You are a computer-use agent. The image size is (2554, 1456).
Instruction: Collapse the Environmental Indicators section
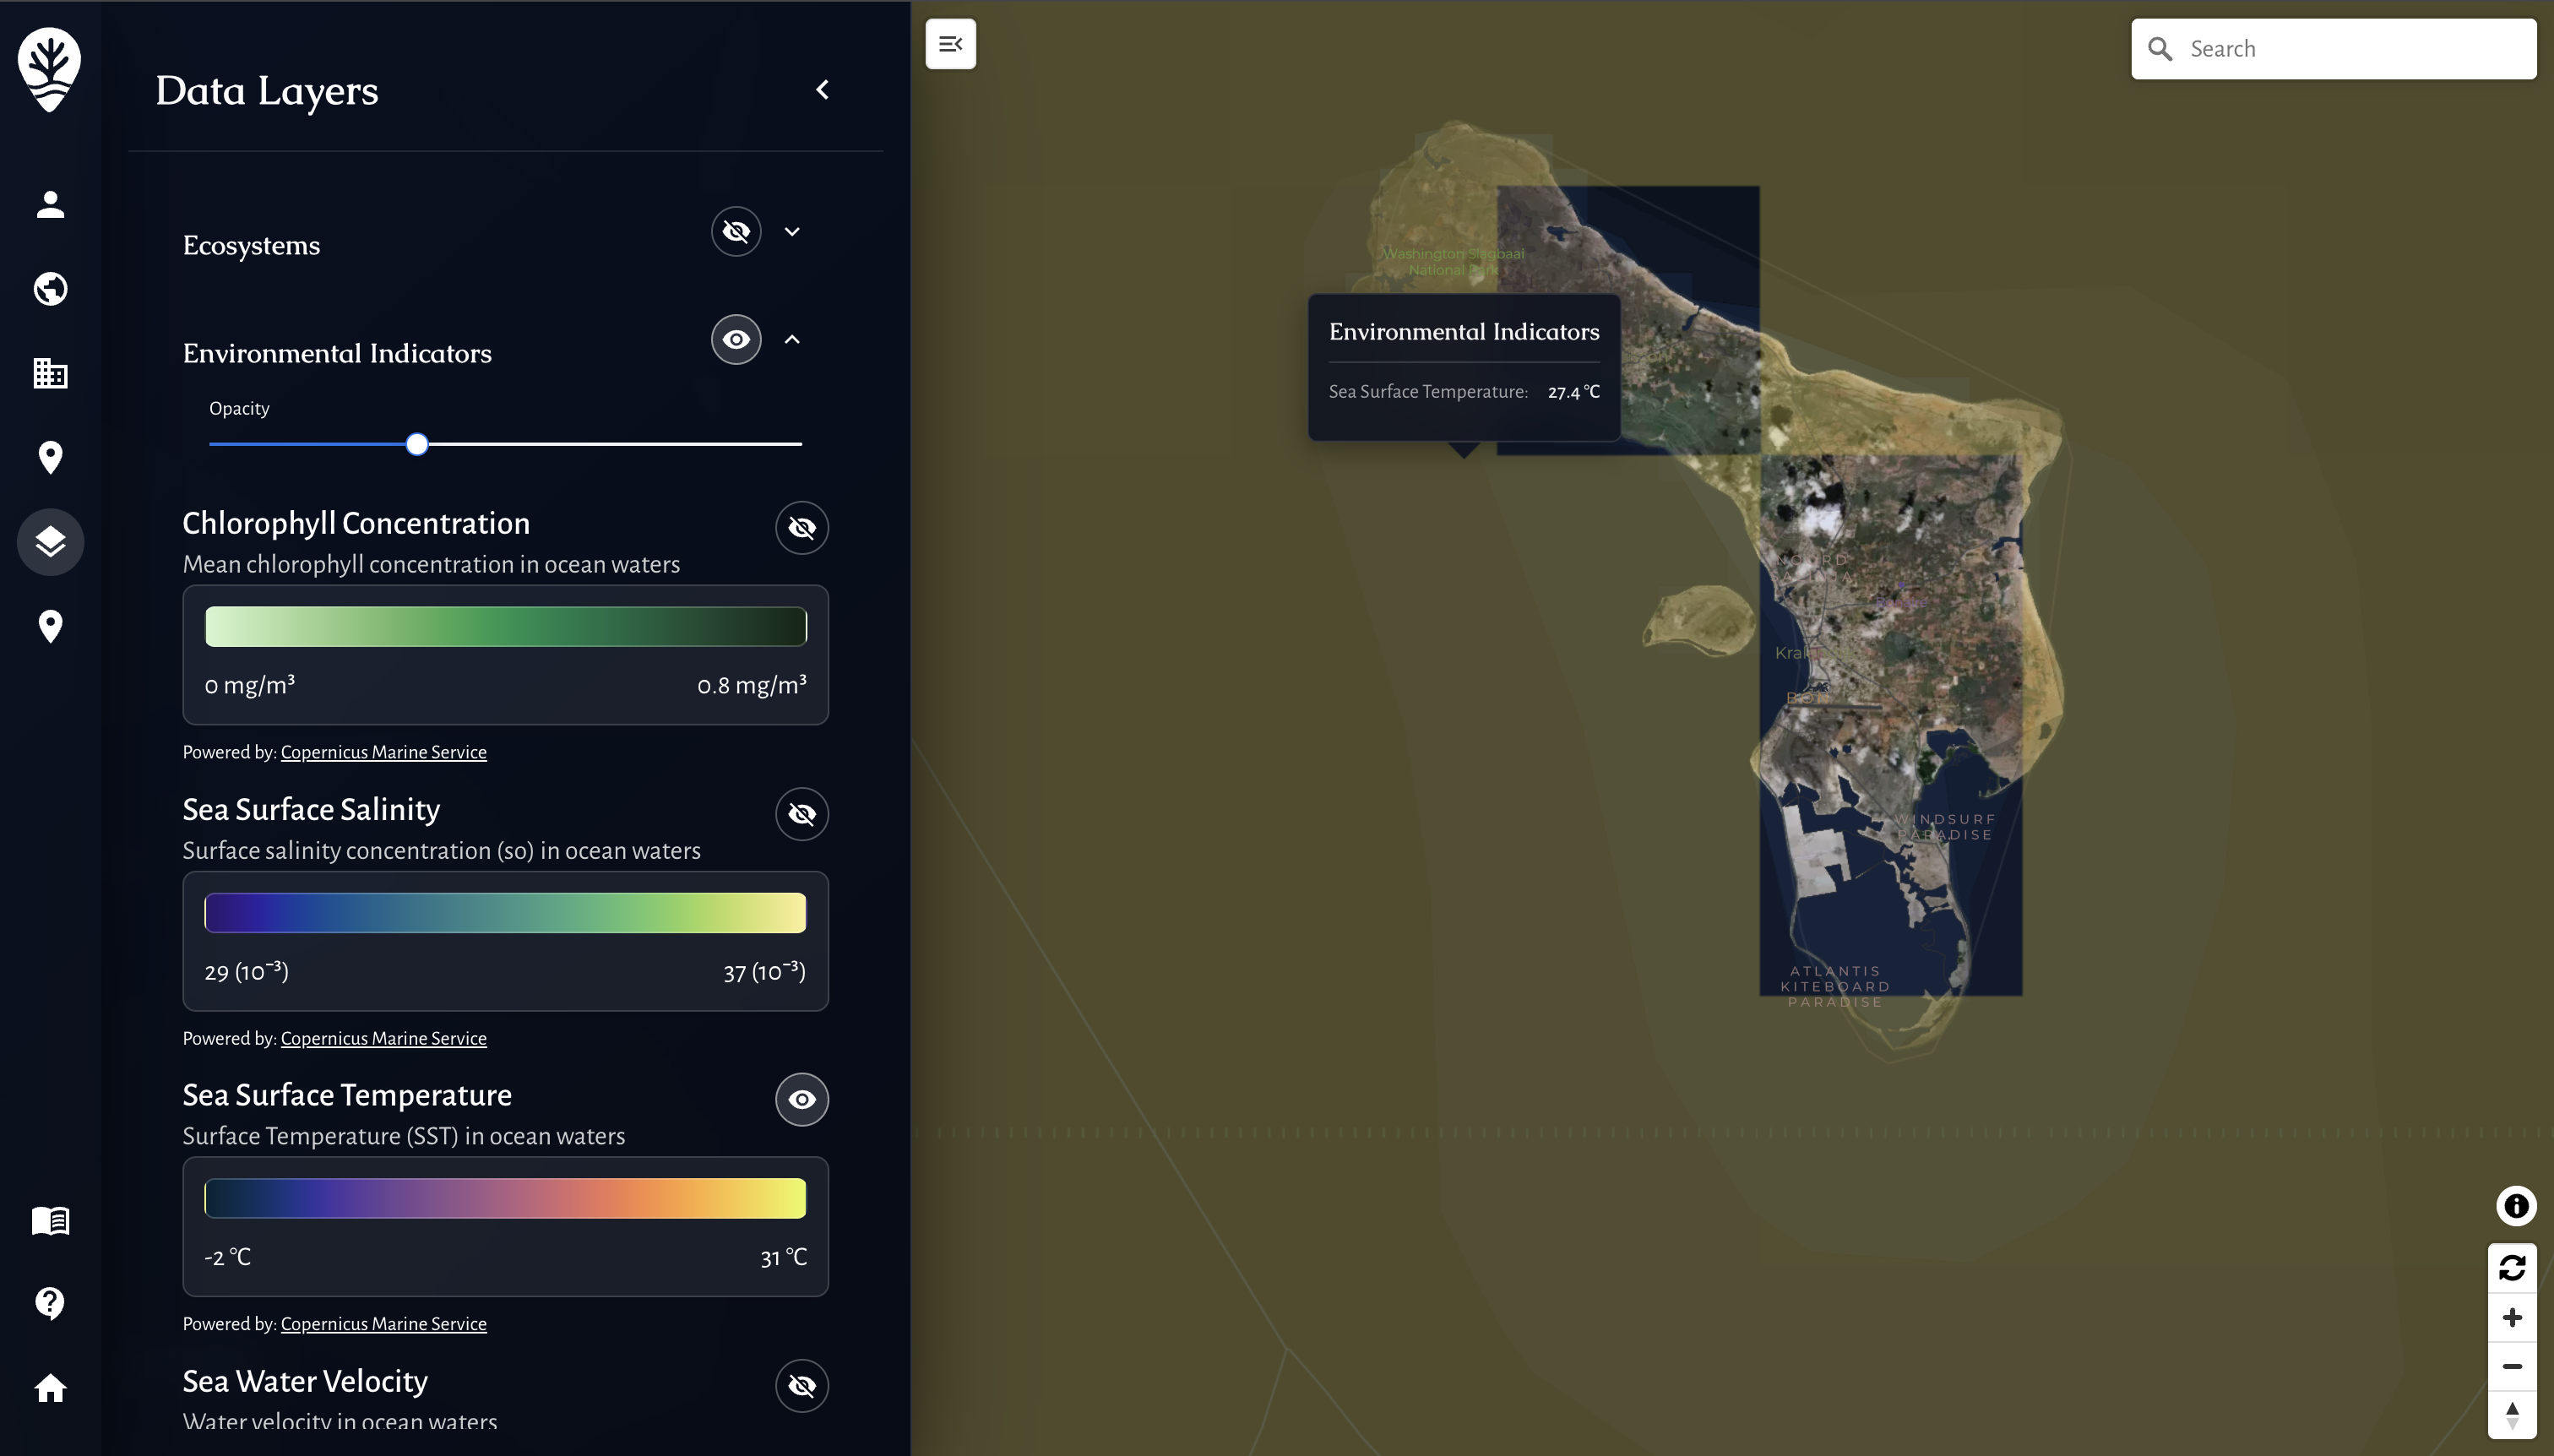click(x=793, y=340)
